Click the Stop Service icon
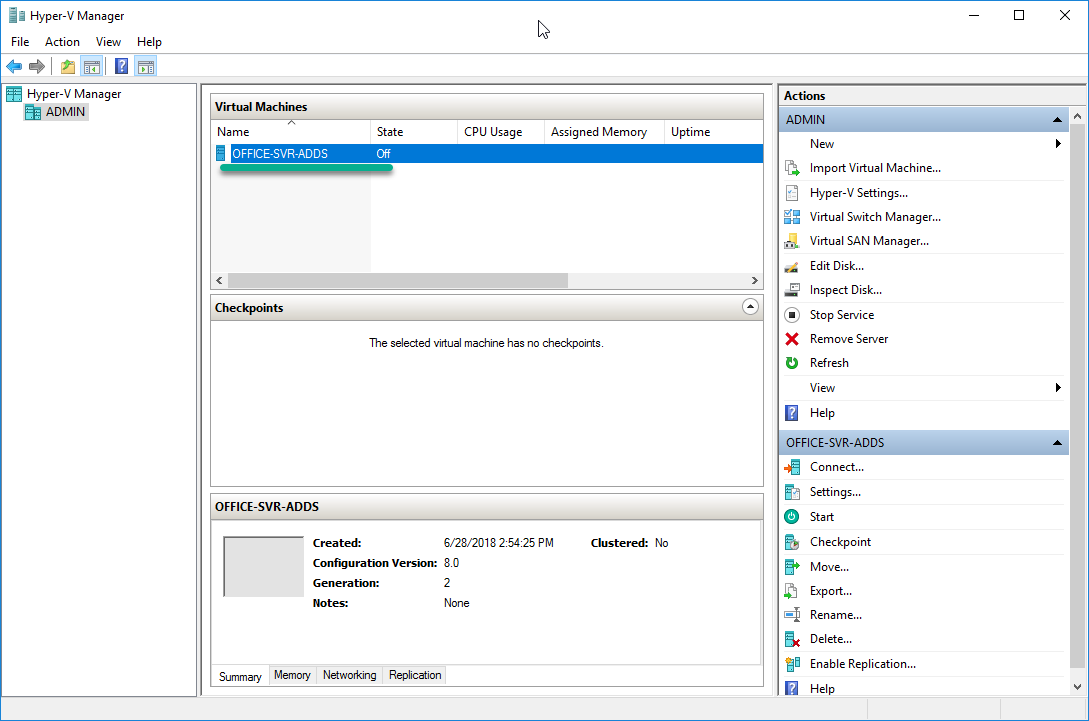Screen dimensions: 1089x721 (x=792, y=315)
